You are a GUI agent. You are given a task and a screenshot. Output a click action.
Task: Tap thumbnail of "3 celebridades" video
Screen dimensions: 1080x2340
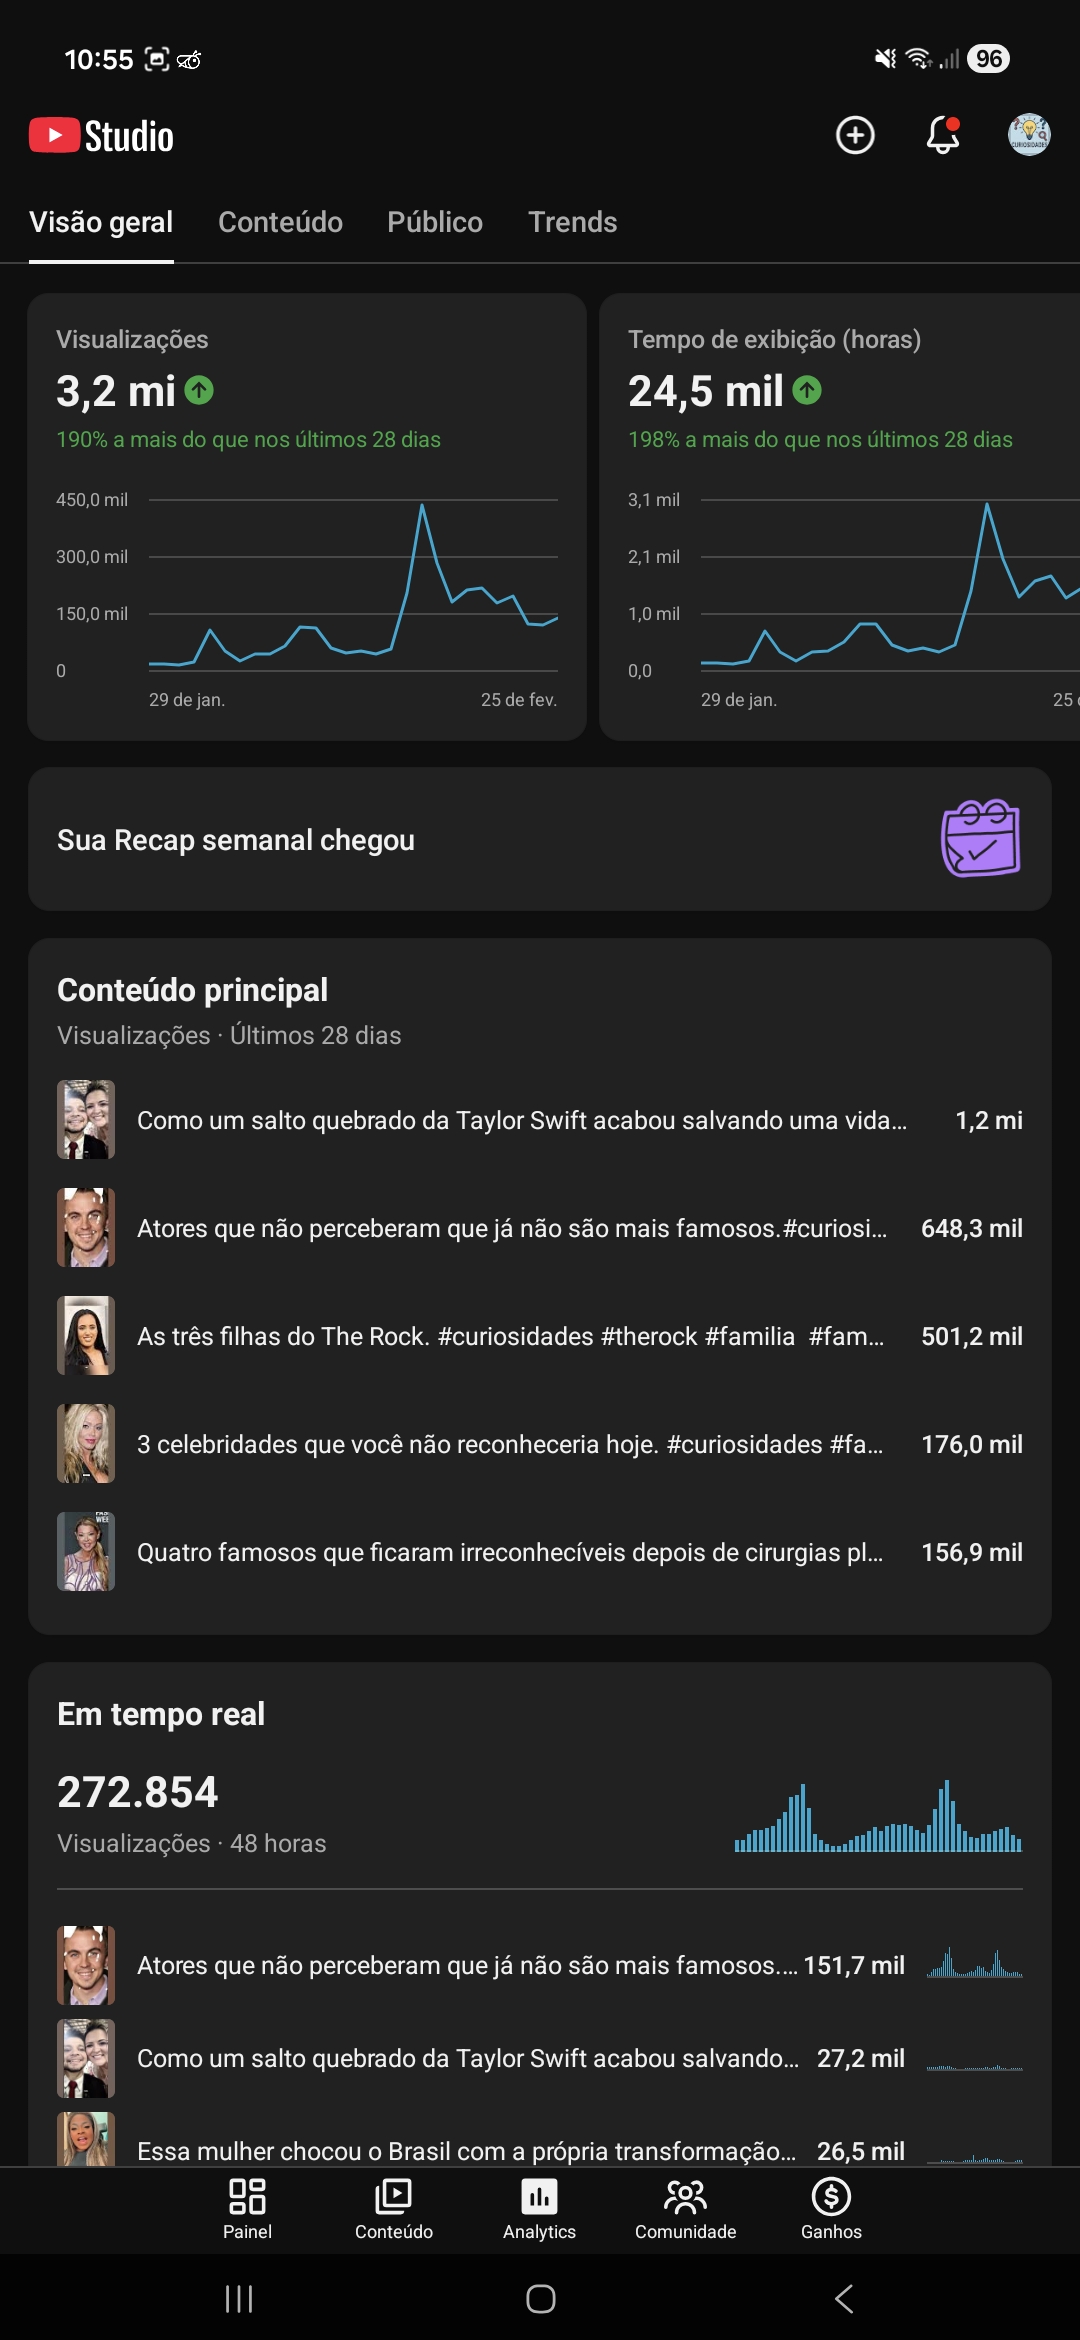(x=86, y=1444)
